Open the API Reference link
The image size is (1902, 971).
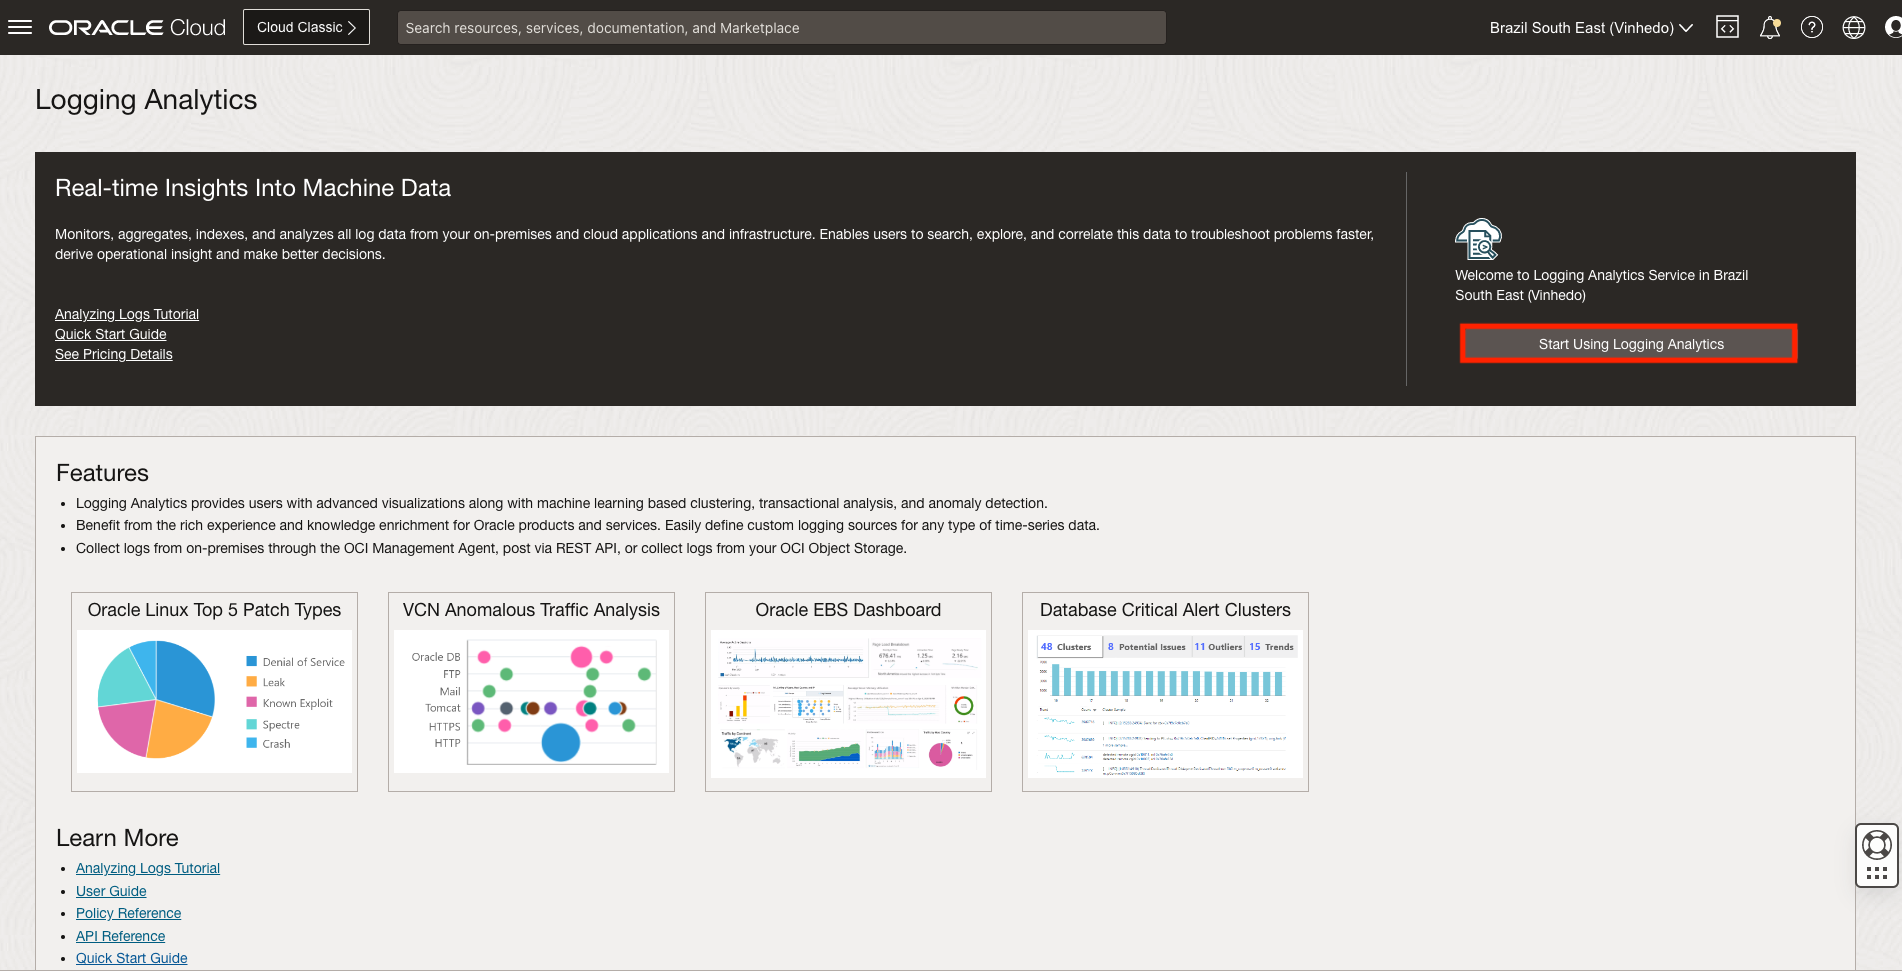coord(120,935)
